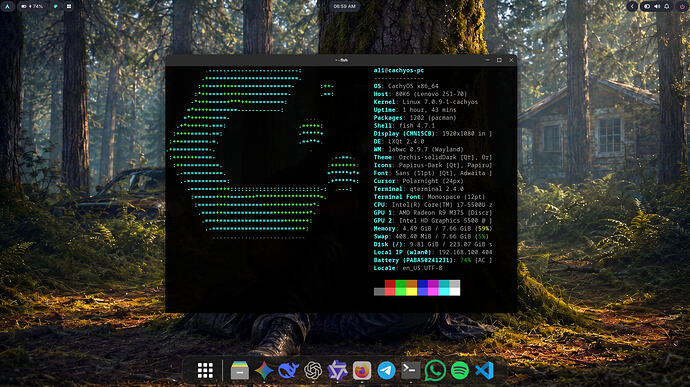
Task: Click the red power button in top panel
Action: pos(682,6)
